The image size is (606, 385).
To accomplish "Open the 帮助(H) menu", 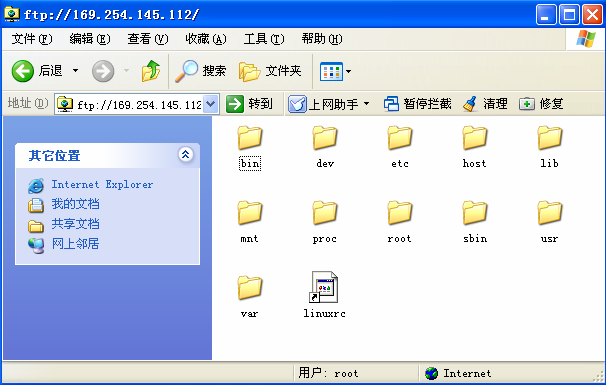I will (x=322, y=39).
